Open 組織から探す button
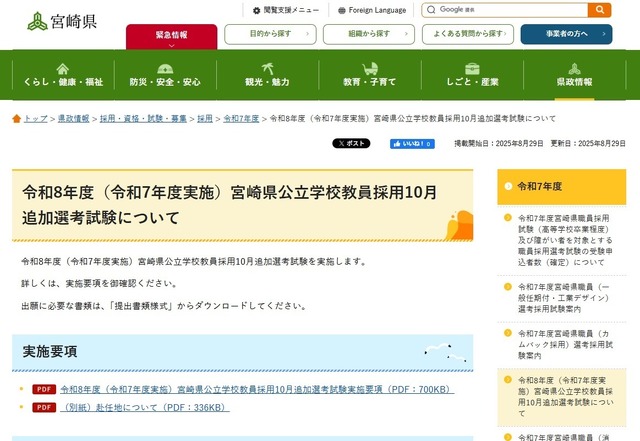Image resolution: width=640 pixels, height=441 pixels. [x=369, y=34]
